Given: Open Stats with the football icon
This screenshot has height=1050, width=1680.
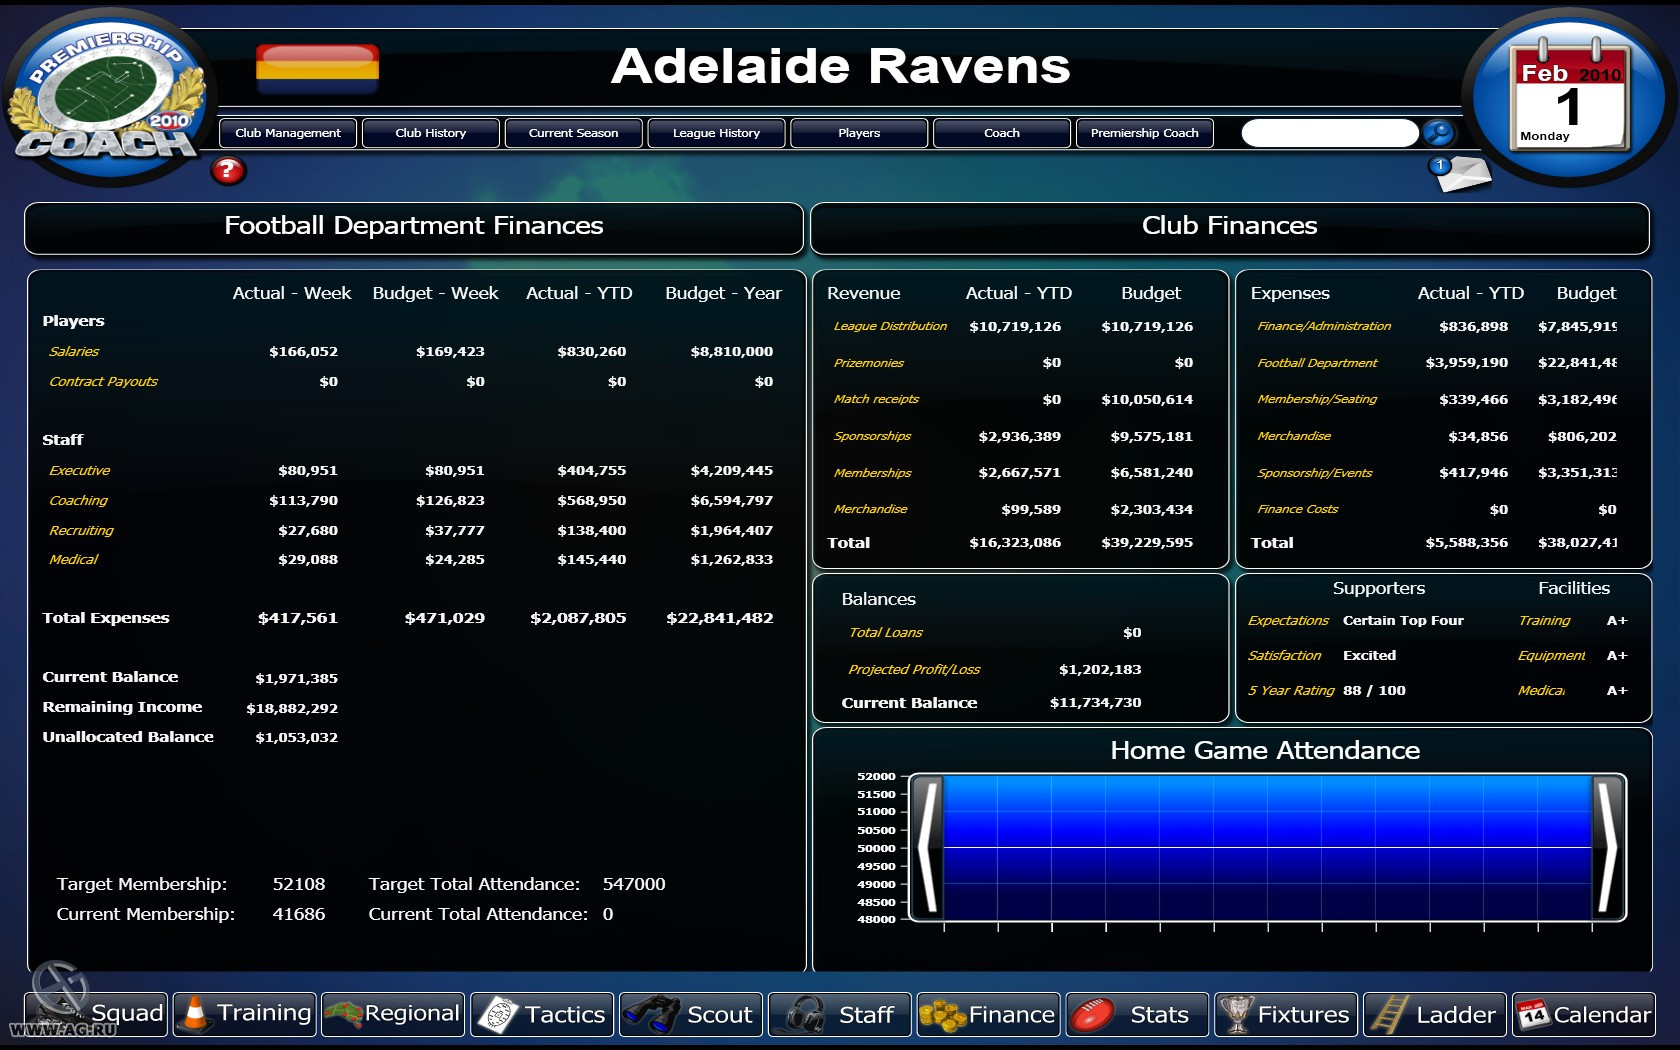Looking at the screenshot, I should pos(1137,1014).
